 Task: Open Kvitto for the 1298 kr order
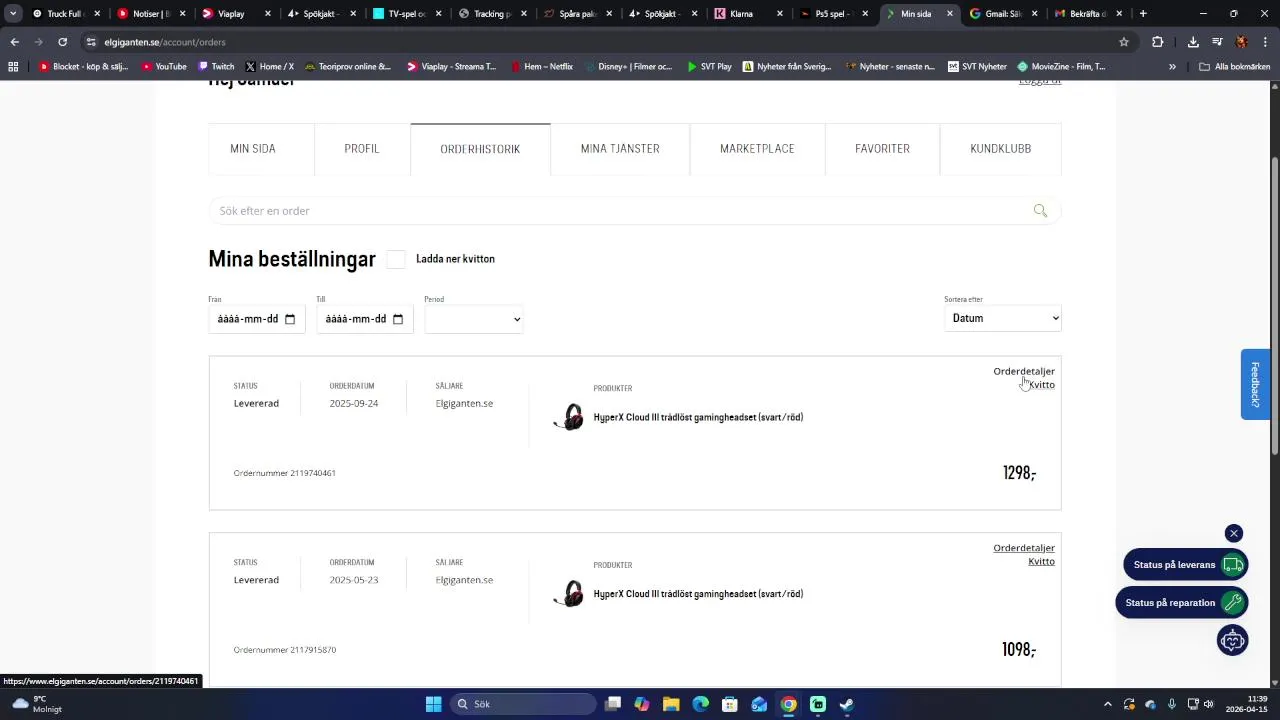(1042, 385)
